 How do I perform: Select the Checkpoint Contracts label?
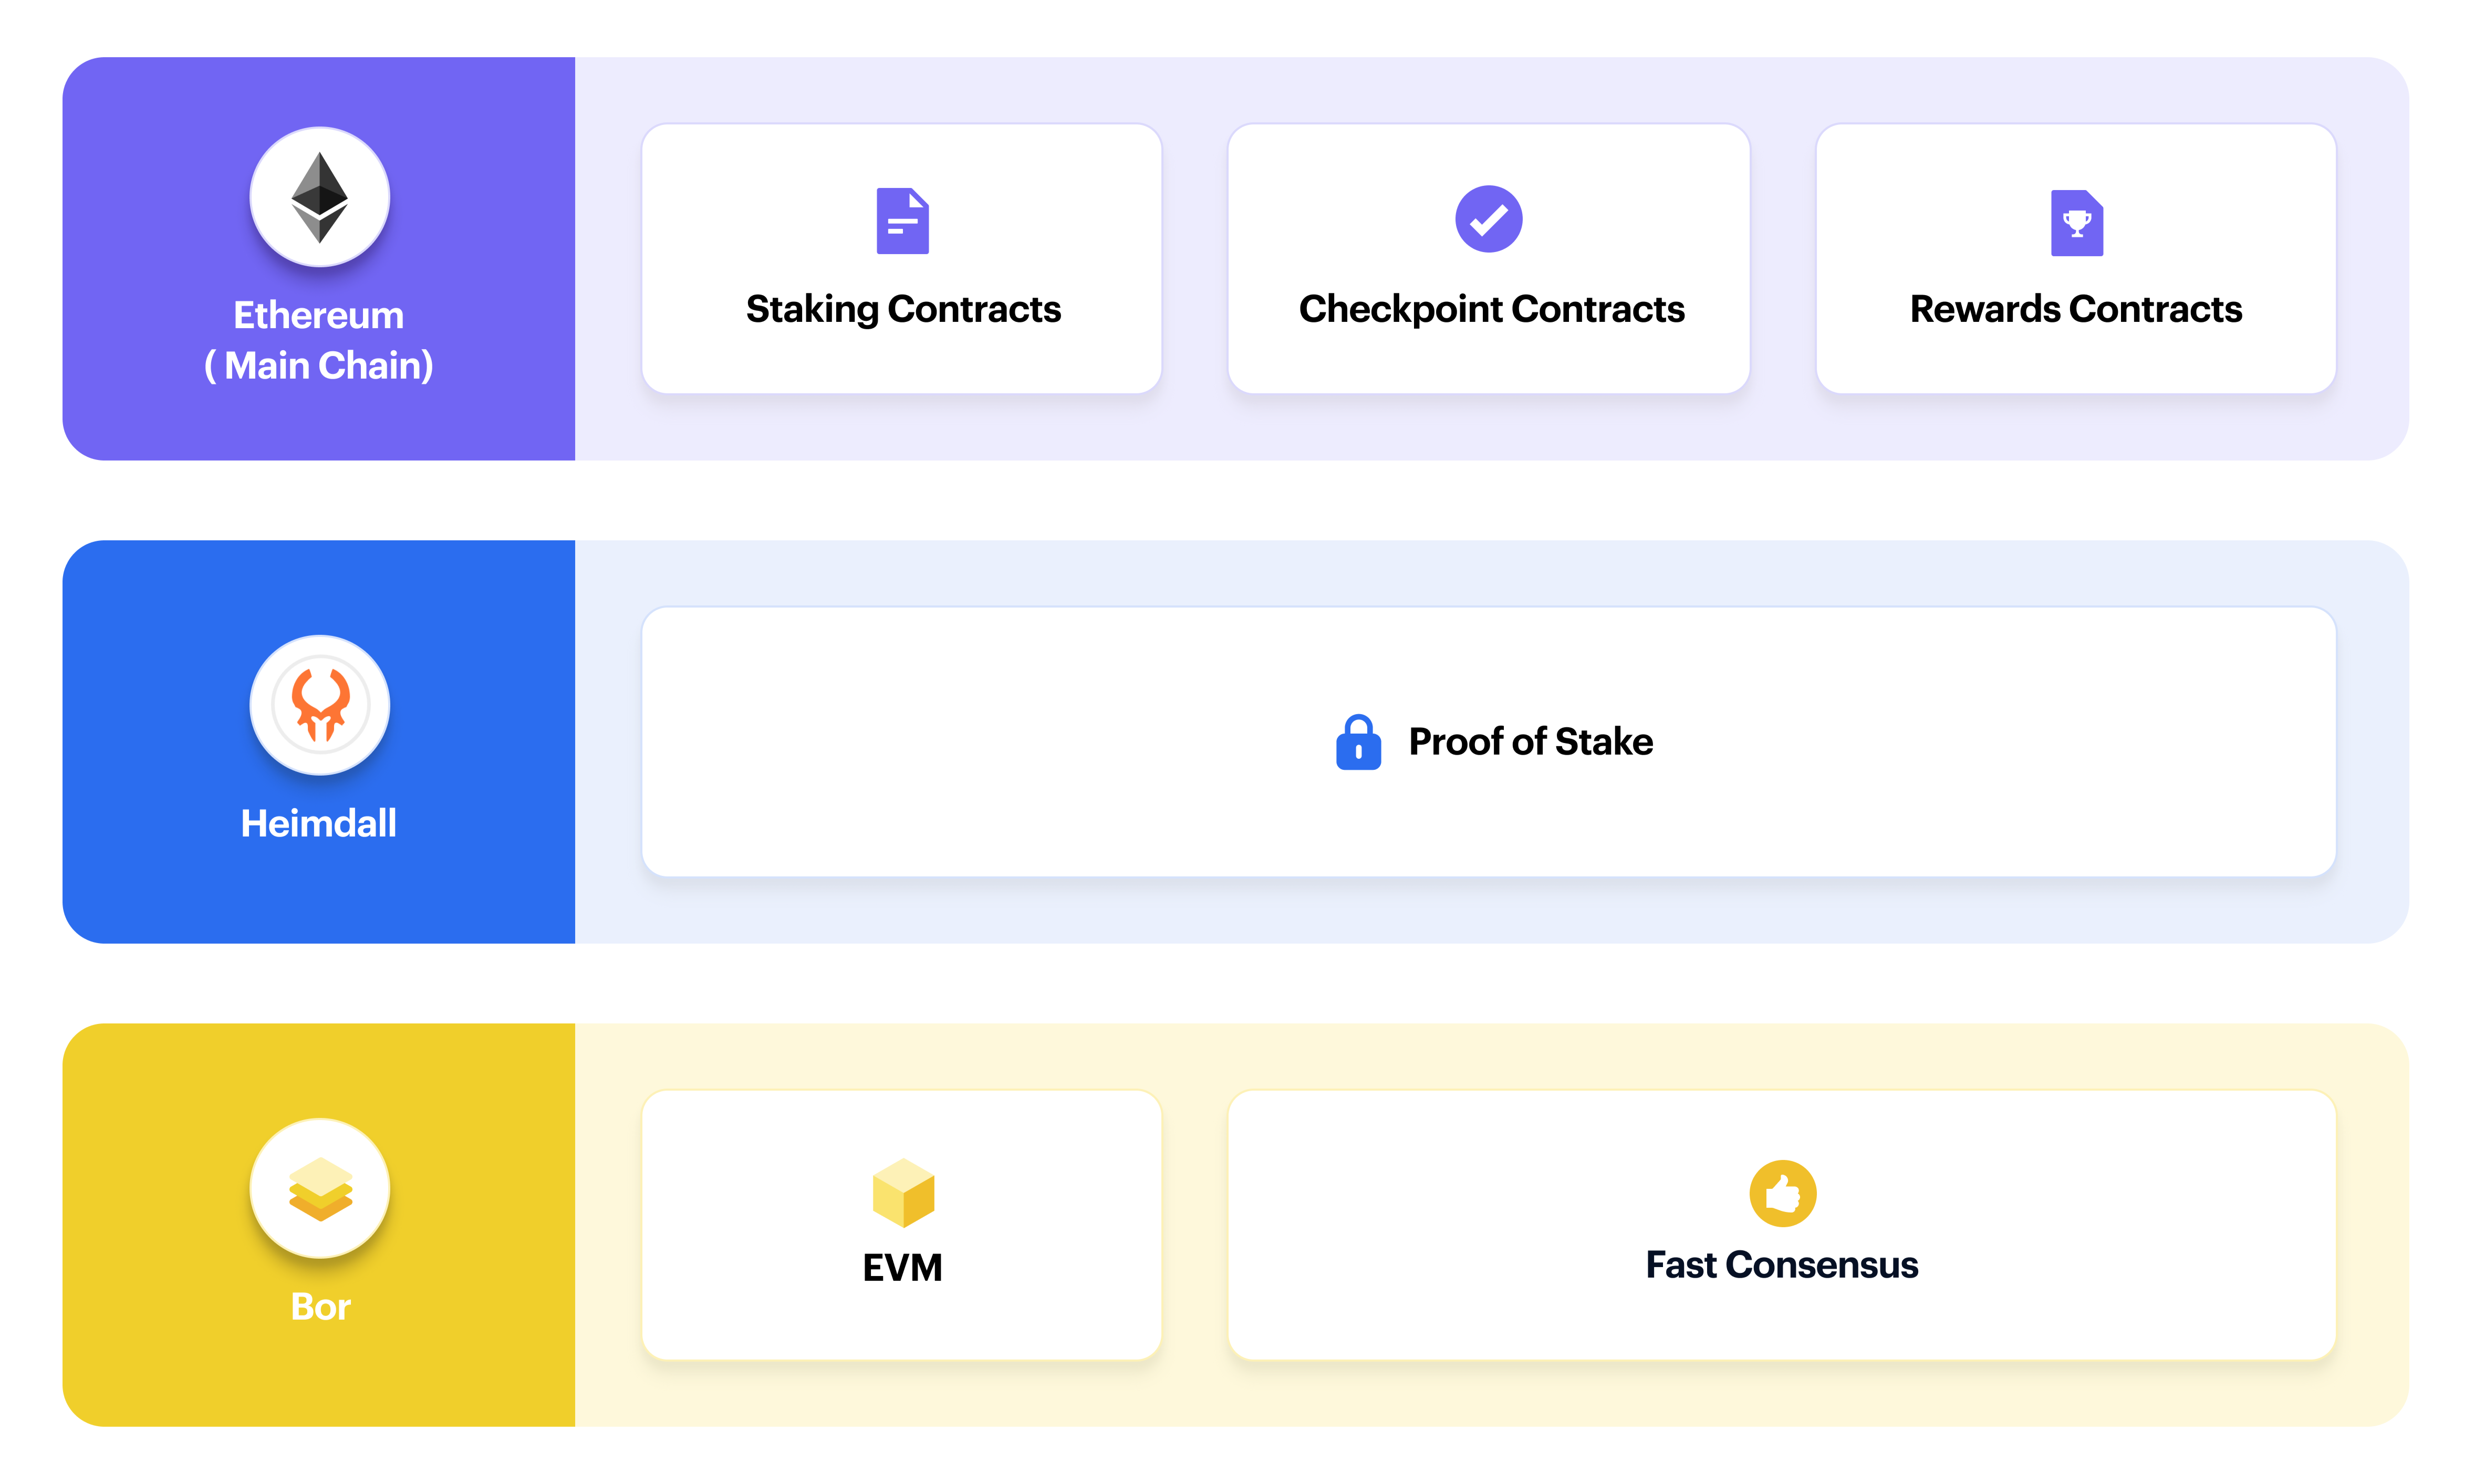coord(1491,309)
